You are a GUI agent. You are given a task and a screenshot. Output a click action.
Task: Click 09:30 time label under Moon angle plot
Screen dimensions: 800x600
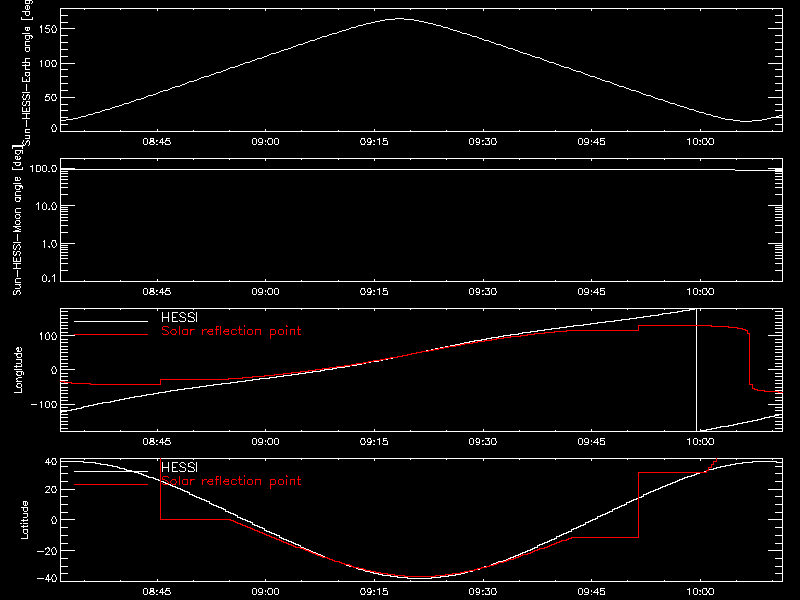(x=483, y=291)
